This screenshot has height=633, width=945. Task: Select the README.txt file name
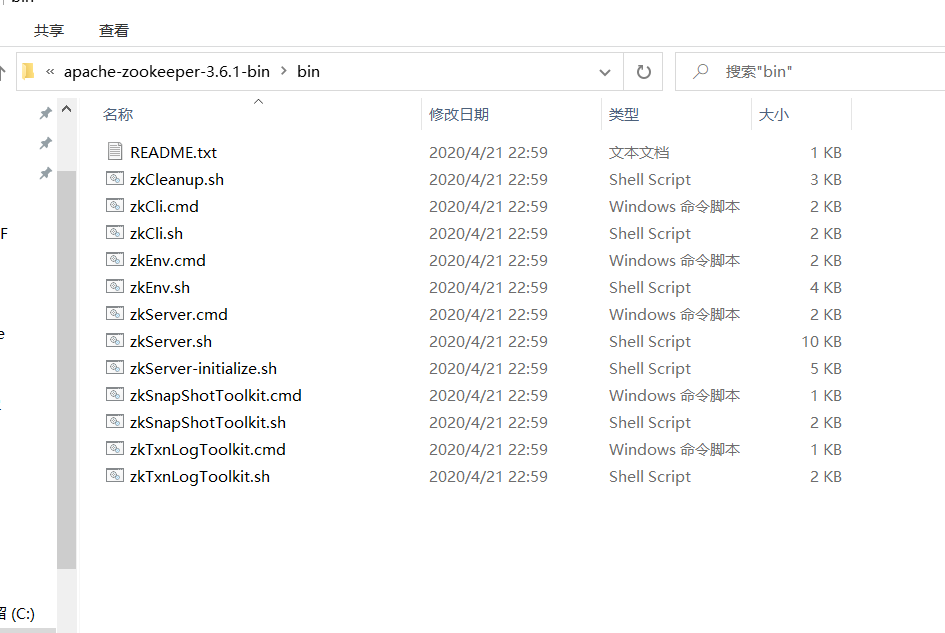[x=174, y=153]
